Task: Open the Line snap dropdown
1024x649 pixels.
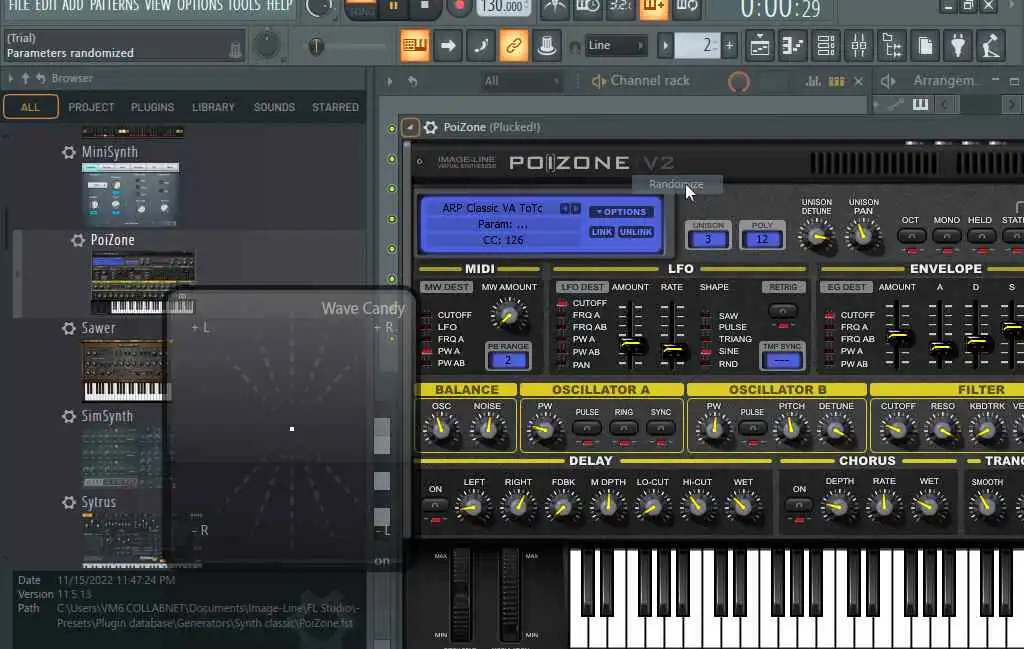Action: point(616,46)
